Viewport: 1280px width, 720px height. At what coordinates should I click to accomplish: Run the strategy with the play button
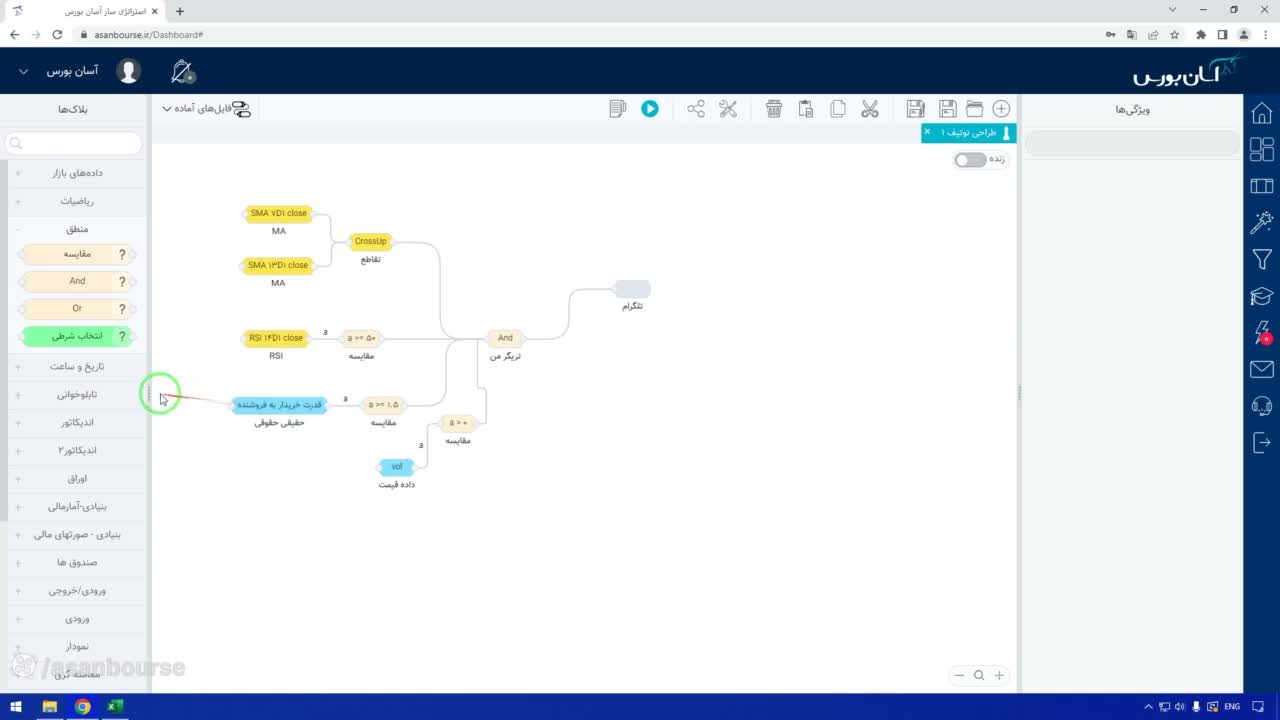(x=650, y=109)
